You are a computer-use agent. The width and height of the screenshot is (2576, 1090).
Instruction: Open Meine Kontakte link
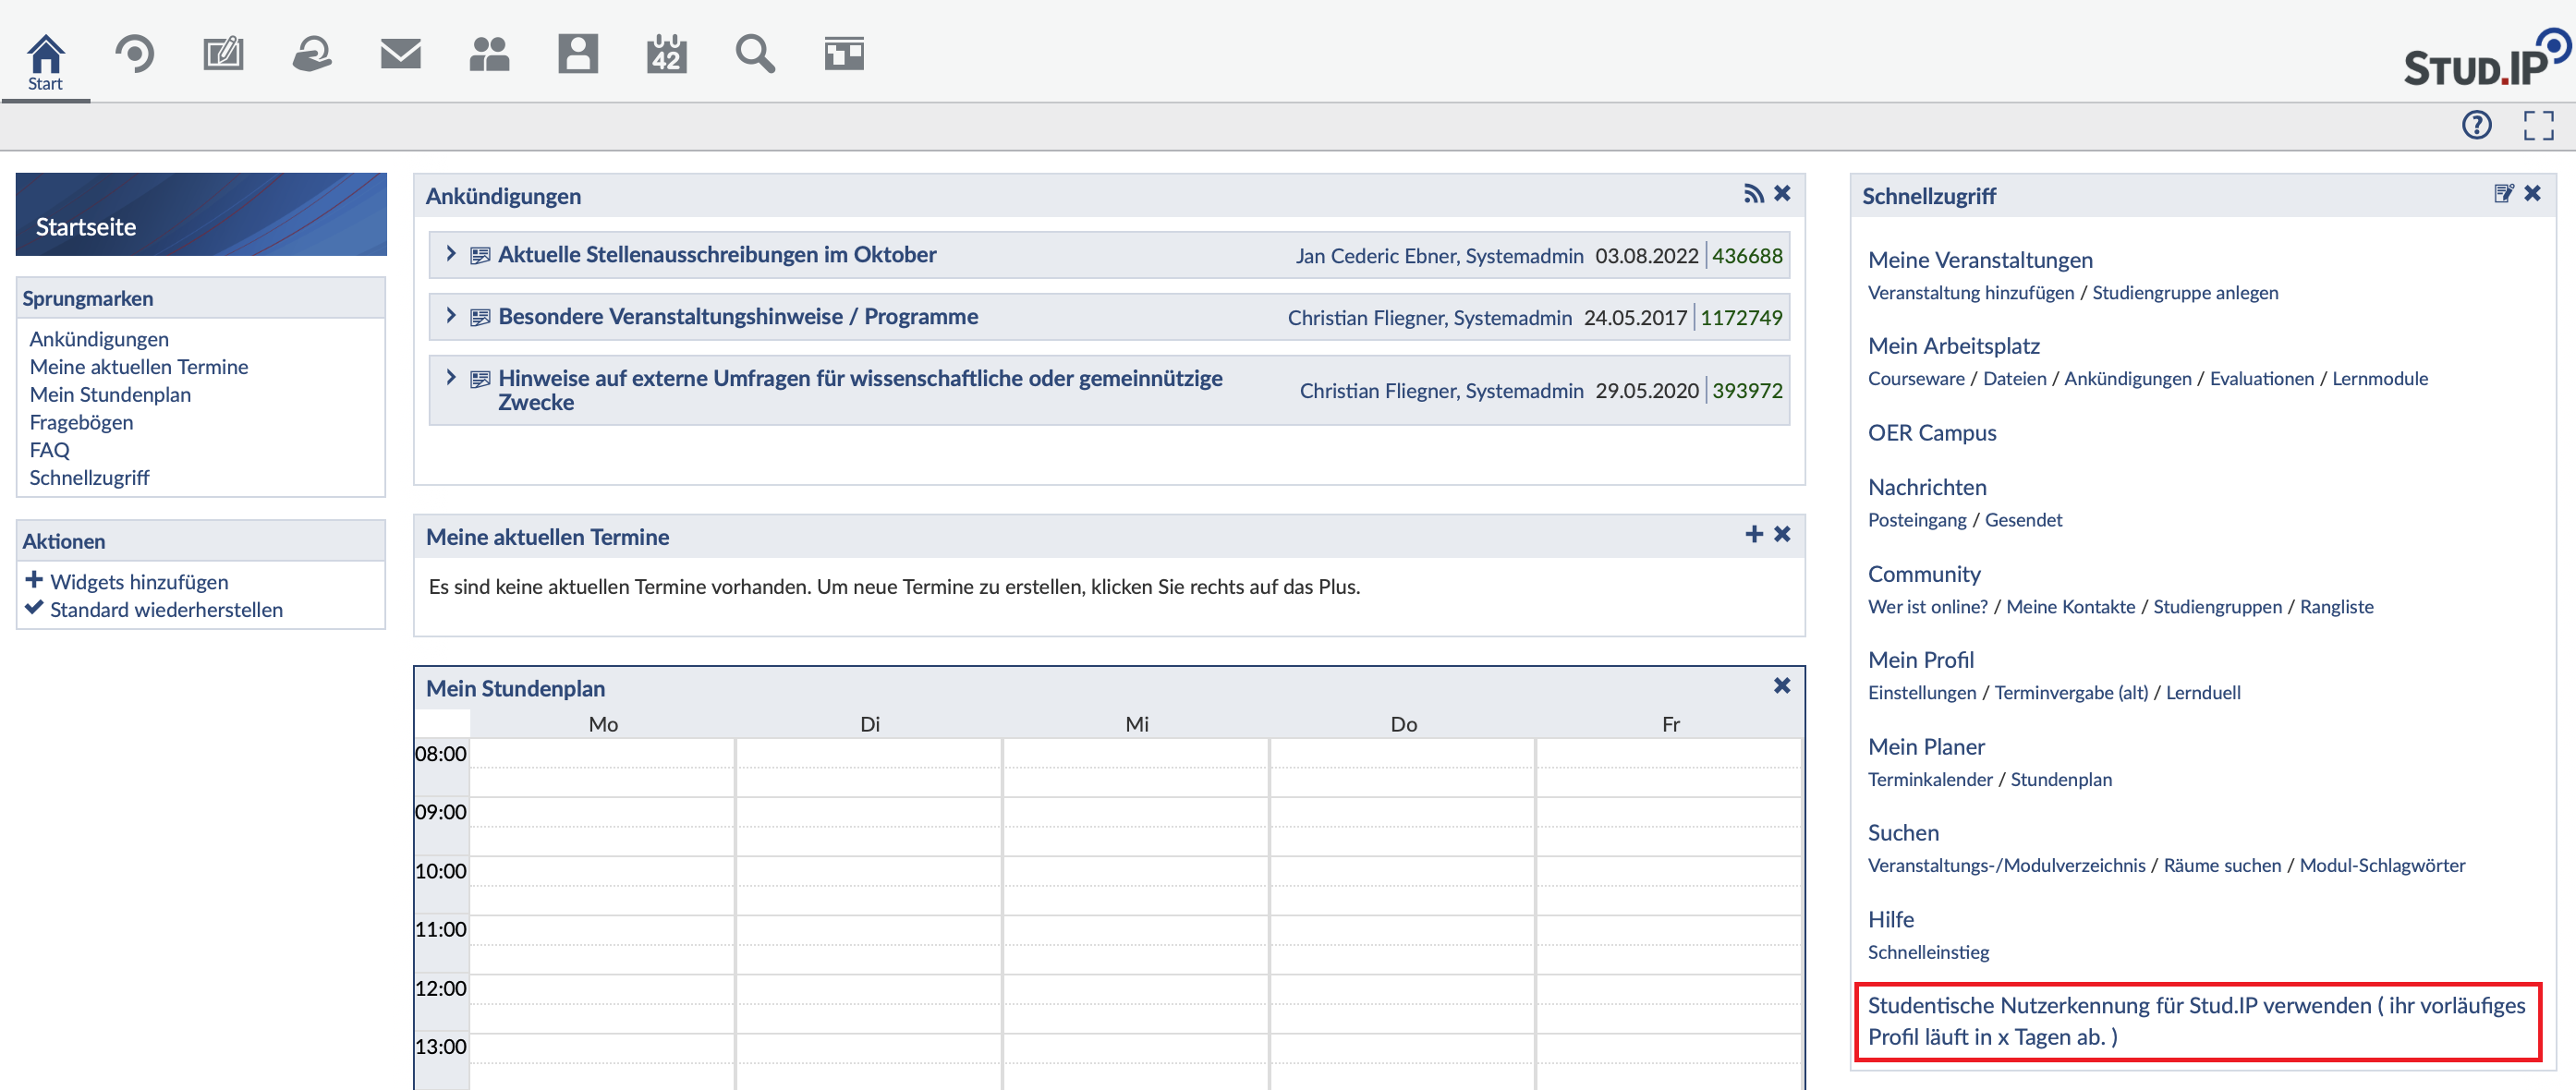click(x=2070, y=607)
